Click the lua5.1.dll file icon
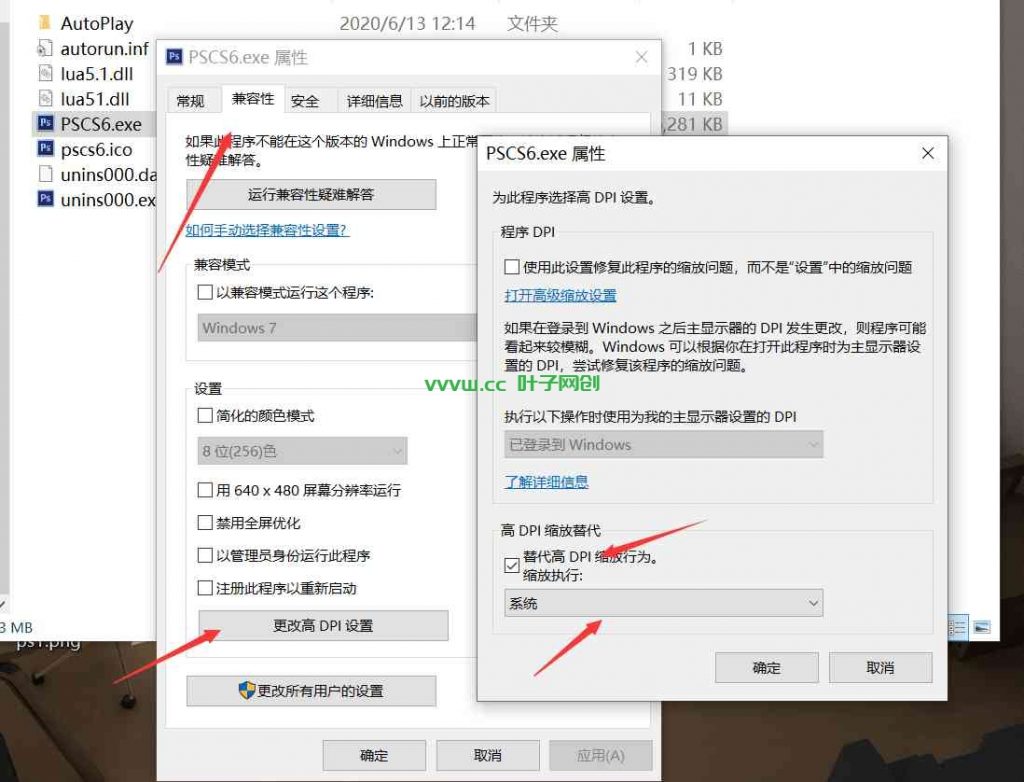 (44, 73)
